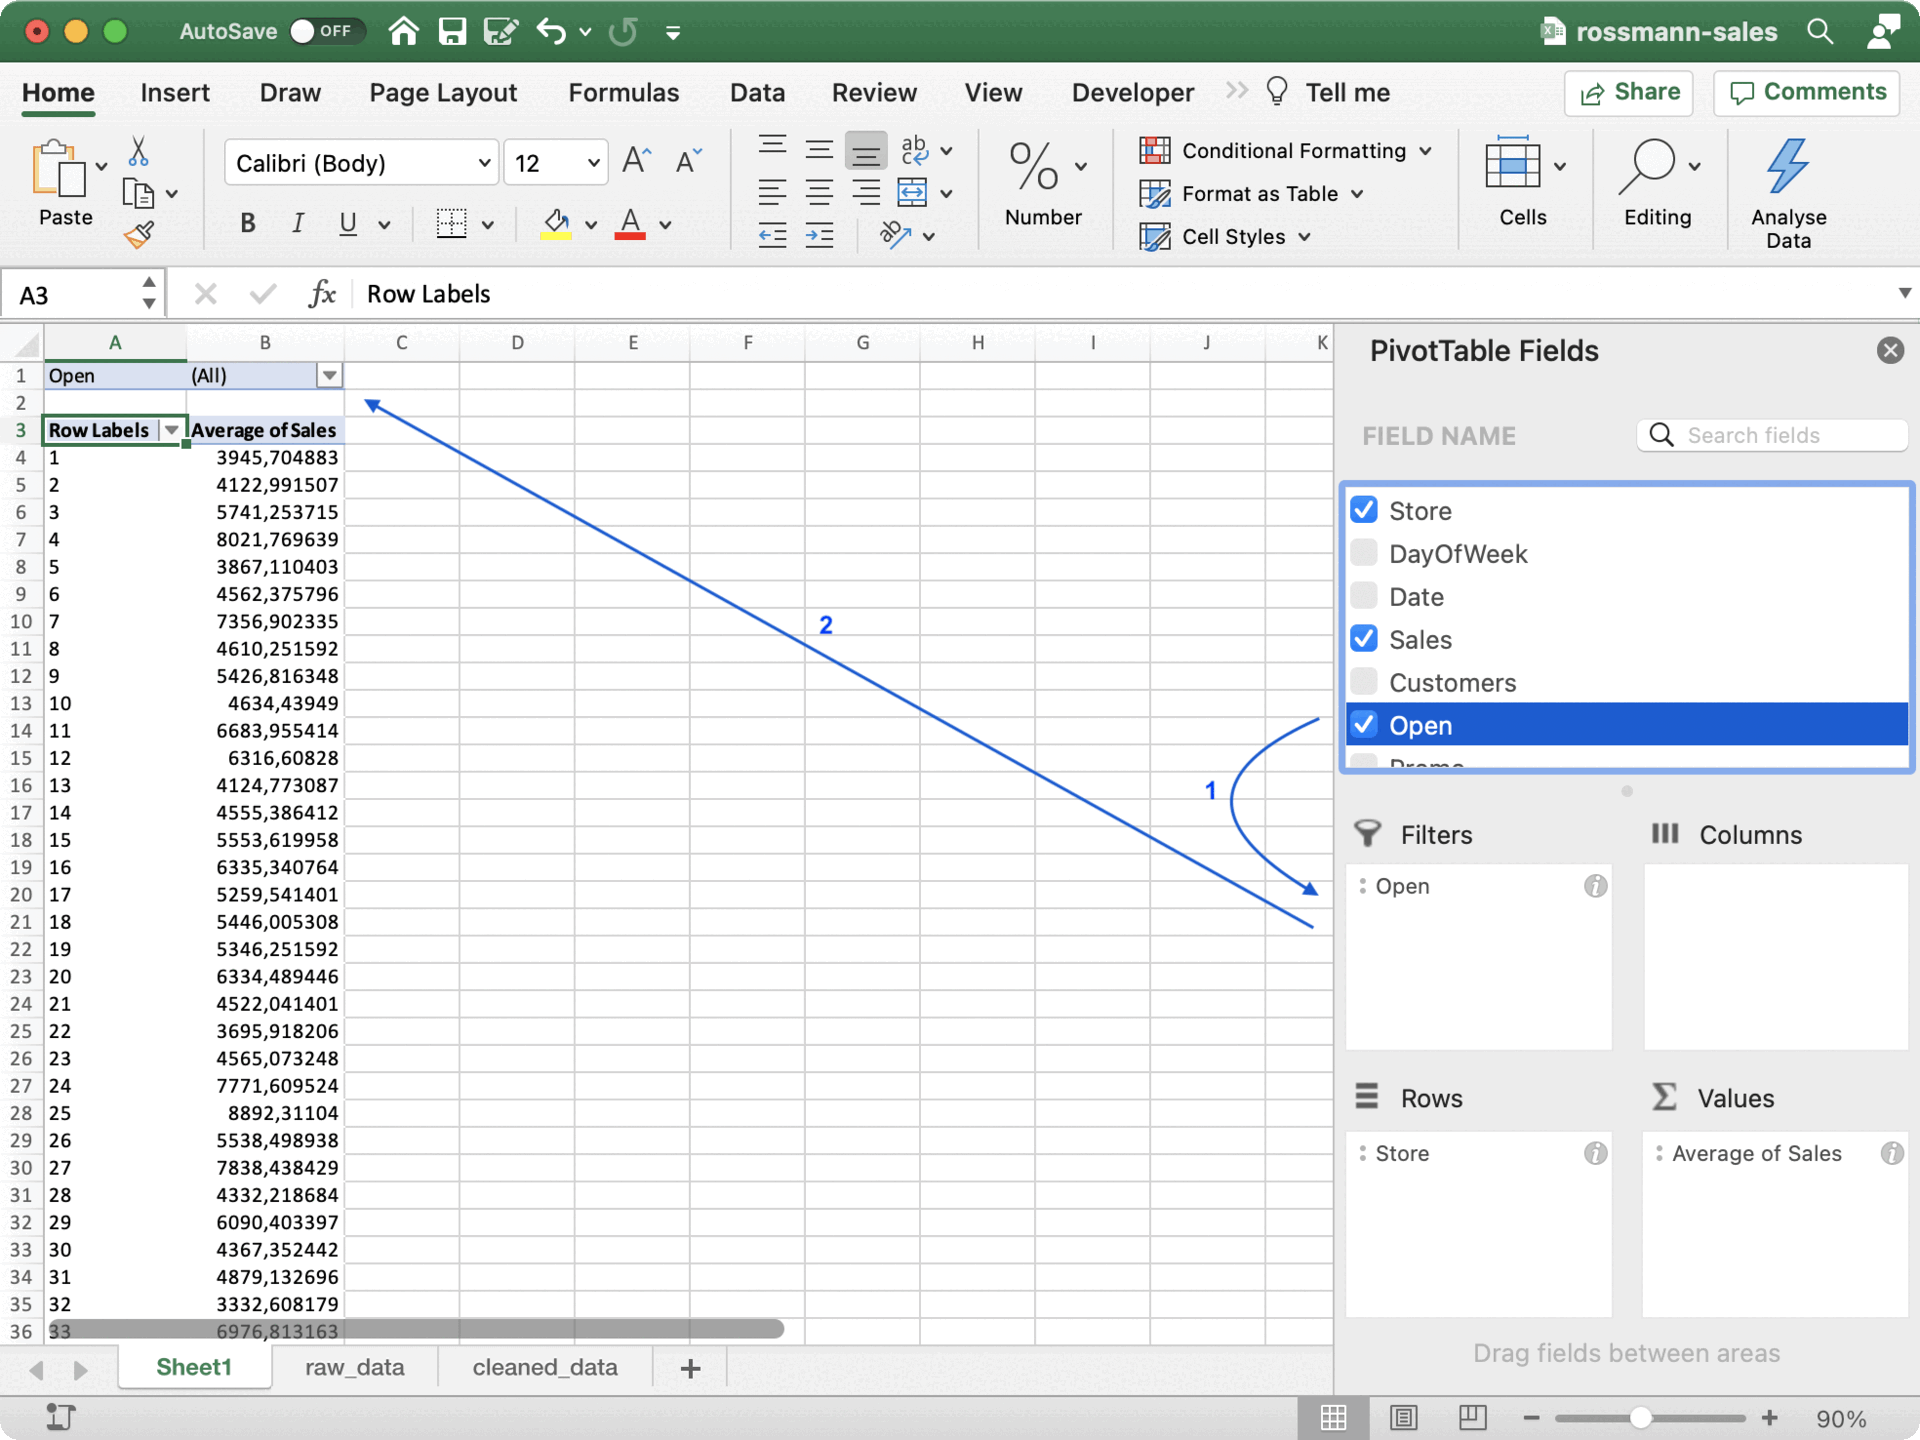This screenshot has width=1920, height=1440.
Task: Click the Format Painter brush icon
Action: coord(139,235)
